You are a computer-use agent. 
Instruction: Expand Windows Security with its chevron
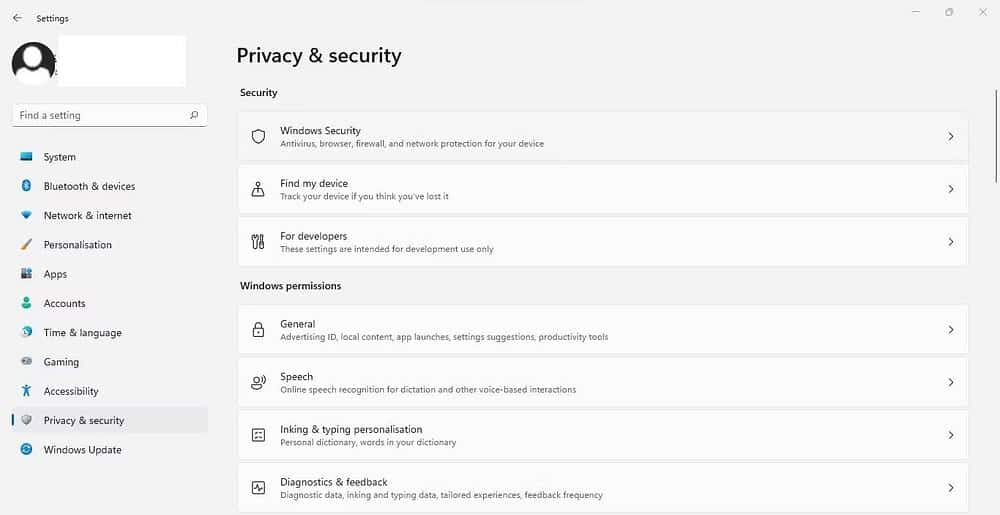coord(950,137)
